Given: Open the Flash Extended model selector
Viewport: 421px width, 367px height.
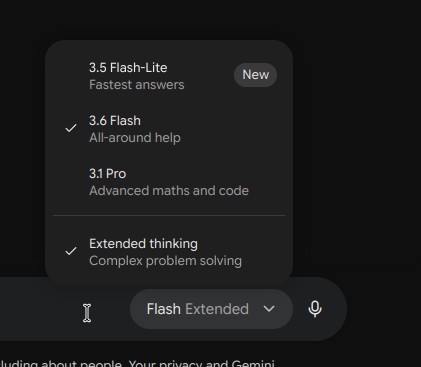Looking at the screenshot, I should pos(211,309).
